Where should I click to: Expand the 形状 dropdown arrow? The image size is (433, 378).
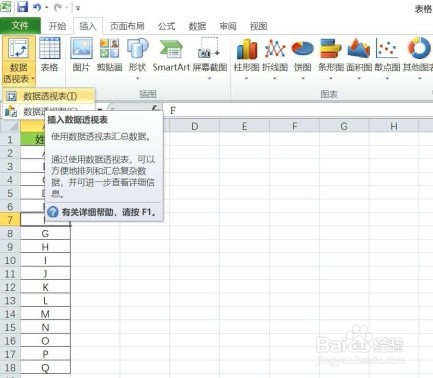pyautogui.click(x=137, y=79)
